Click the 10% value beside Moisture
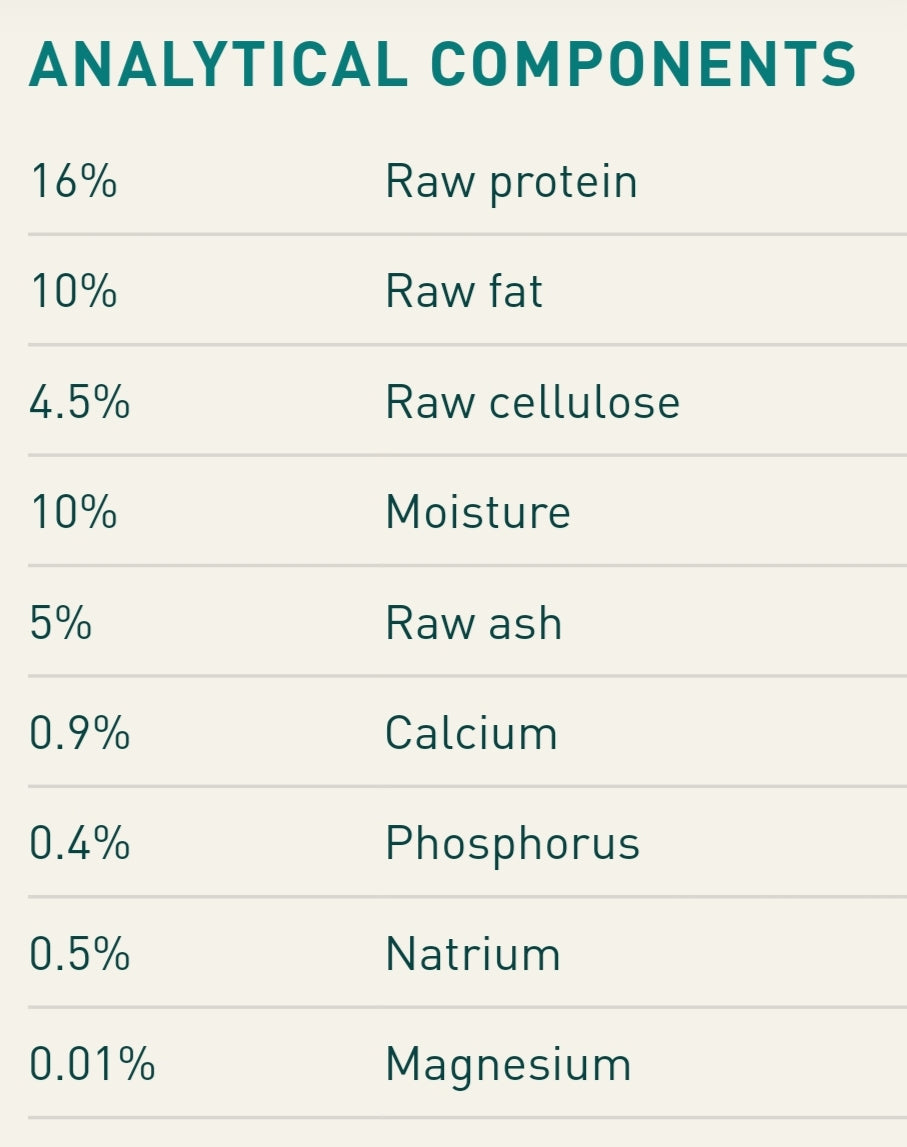This screenshot has height=1147, width=907. coord(73,513)
